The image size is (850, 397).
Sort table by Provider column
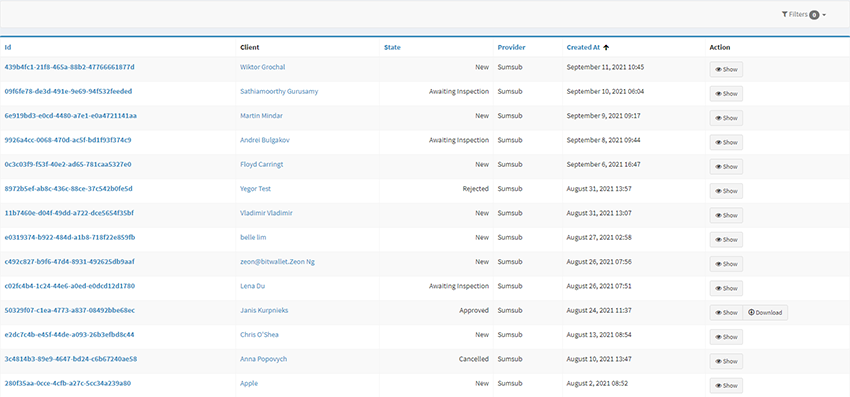tap(511, 47)
